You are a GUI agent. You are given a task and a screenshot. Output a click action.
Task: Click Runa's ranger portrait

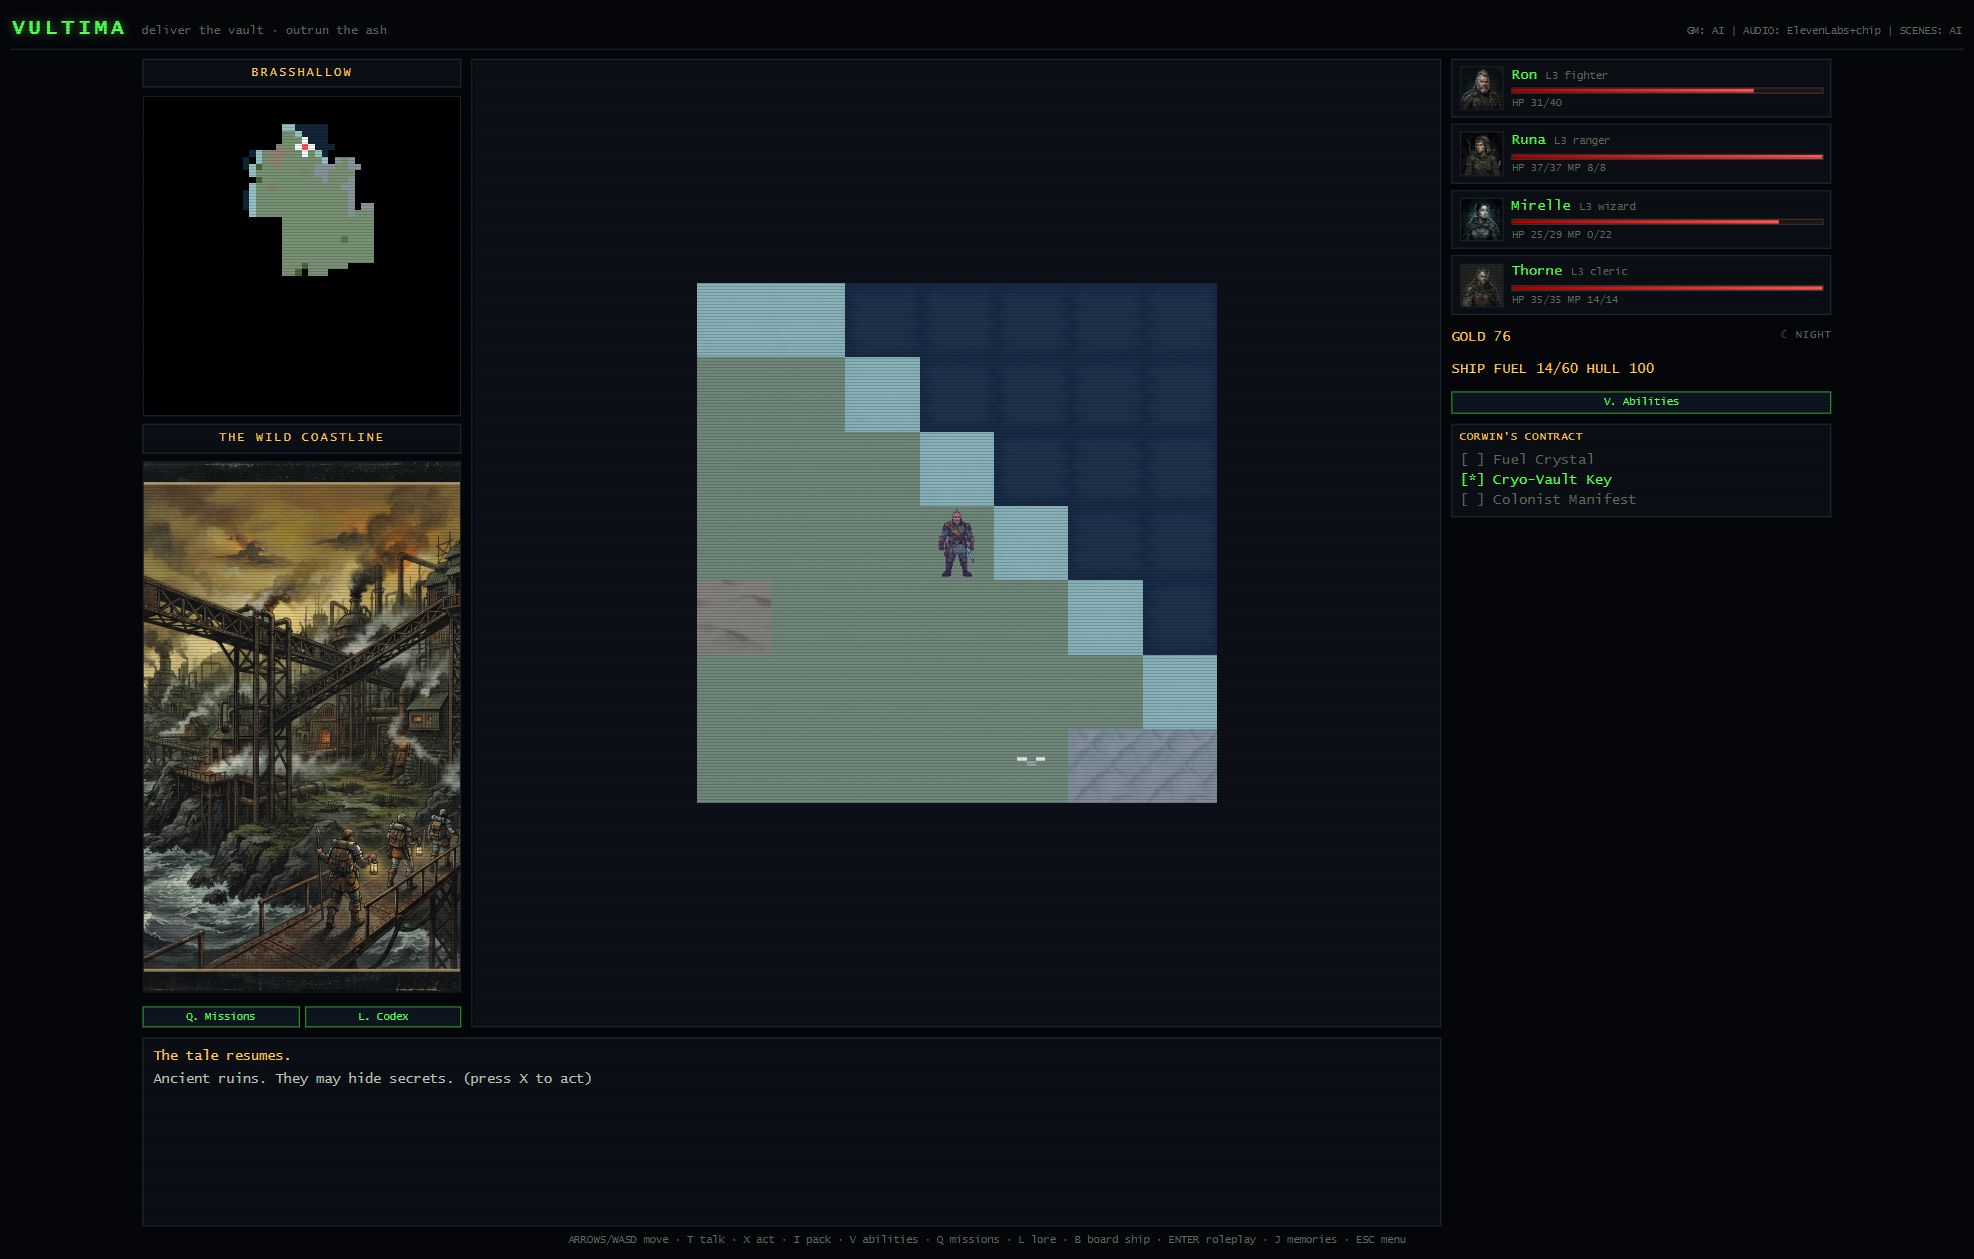tap(1481, 154)
